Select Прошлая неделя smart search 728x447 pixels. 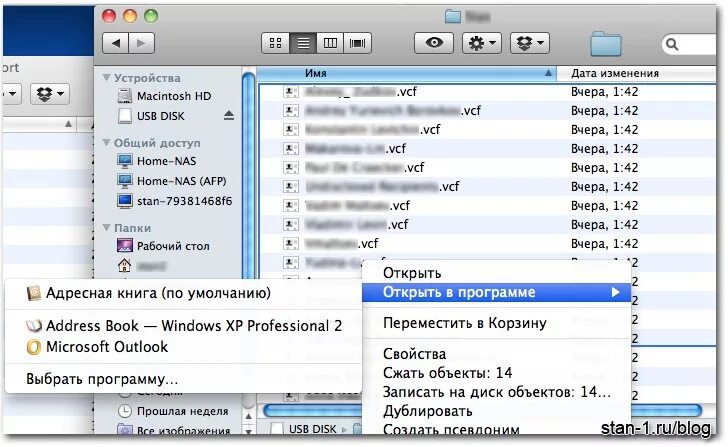coord(173,411)
